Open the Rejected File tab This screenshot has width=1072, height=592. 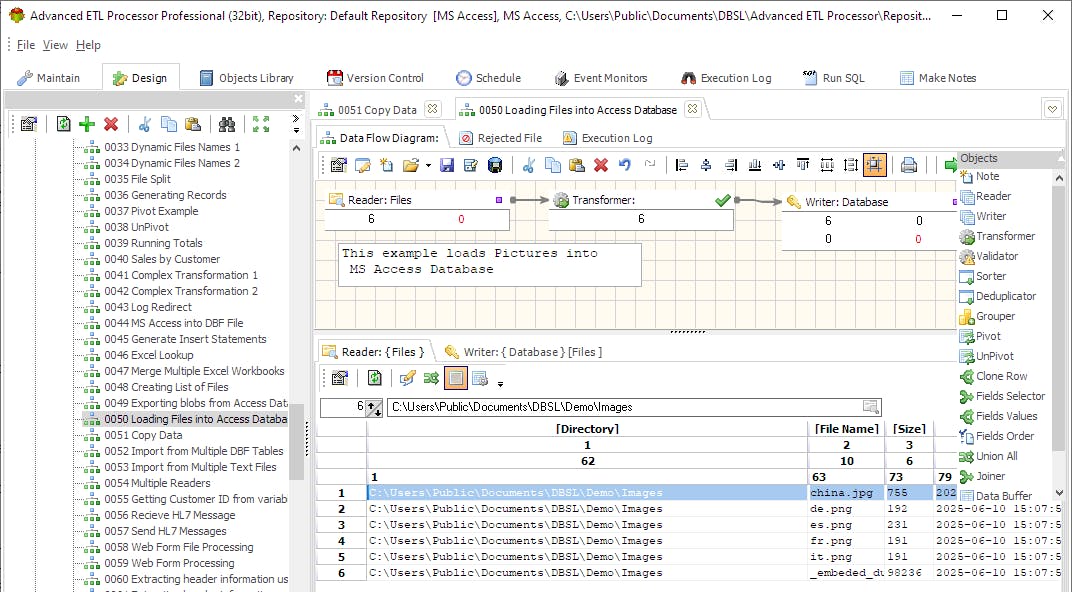pyautogui.click(x=501, y=138)
